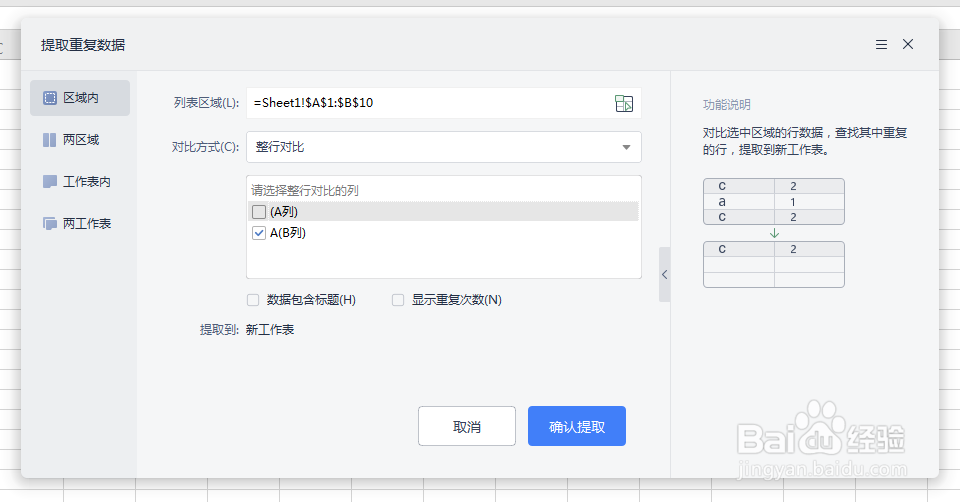Switch to 两区域 mode

click(x=80, y=140)
